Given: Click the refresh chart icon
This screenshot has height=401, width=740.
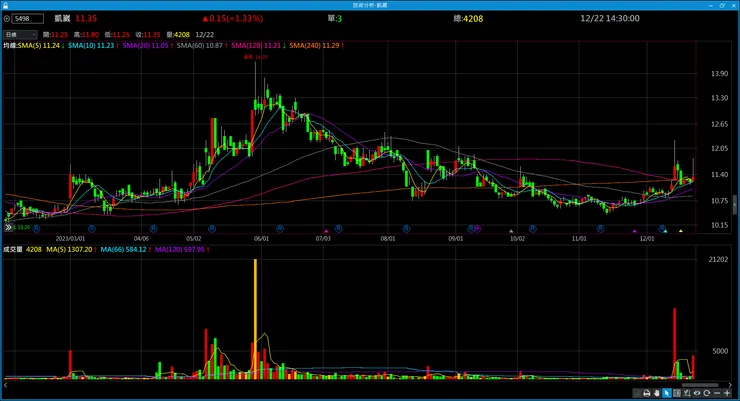Looking at the screenshot, I should pyautogui.click(x=706, y=393).
